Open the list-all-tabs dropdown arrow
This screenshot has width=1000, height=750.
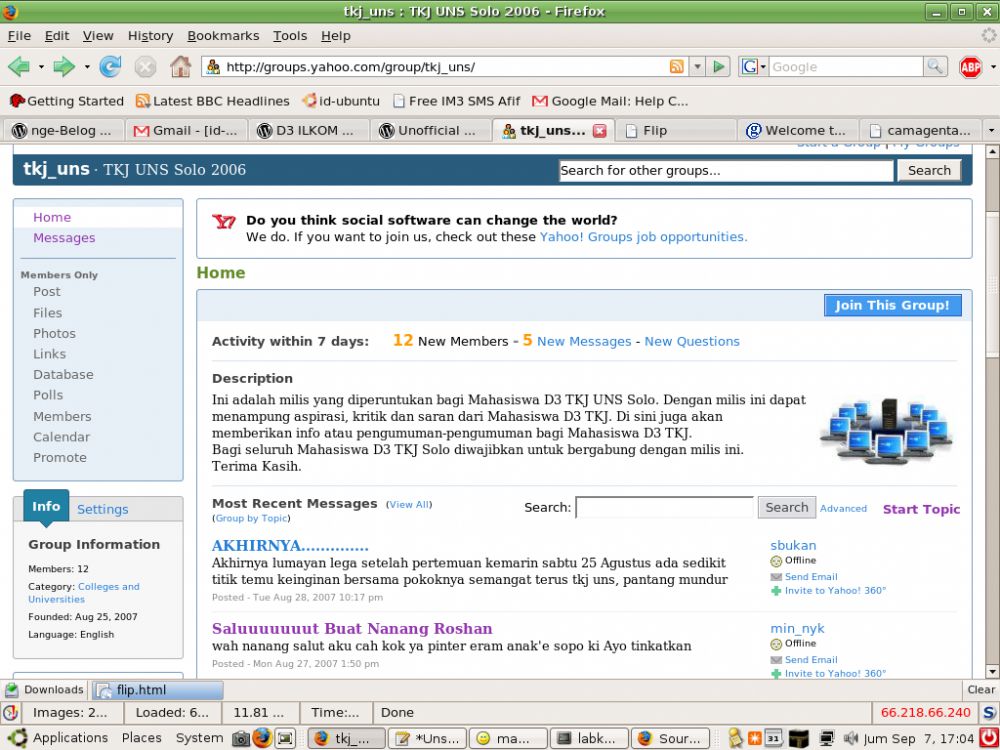click(991, 130)
